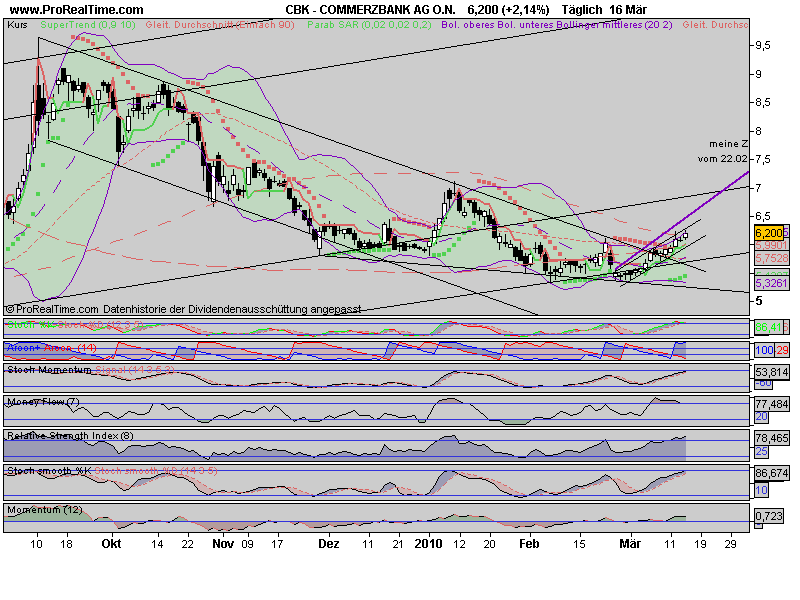Click the 21 date label on time axis
800x600 pixels.
click(398, 544)
